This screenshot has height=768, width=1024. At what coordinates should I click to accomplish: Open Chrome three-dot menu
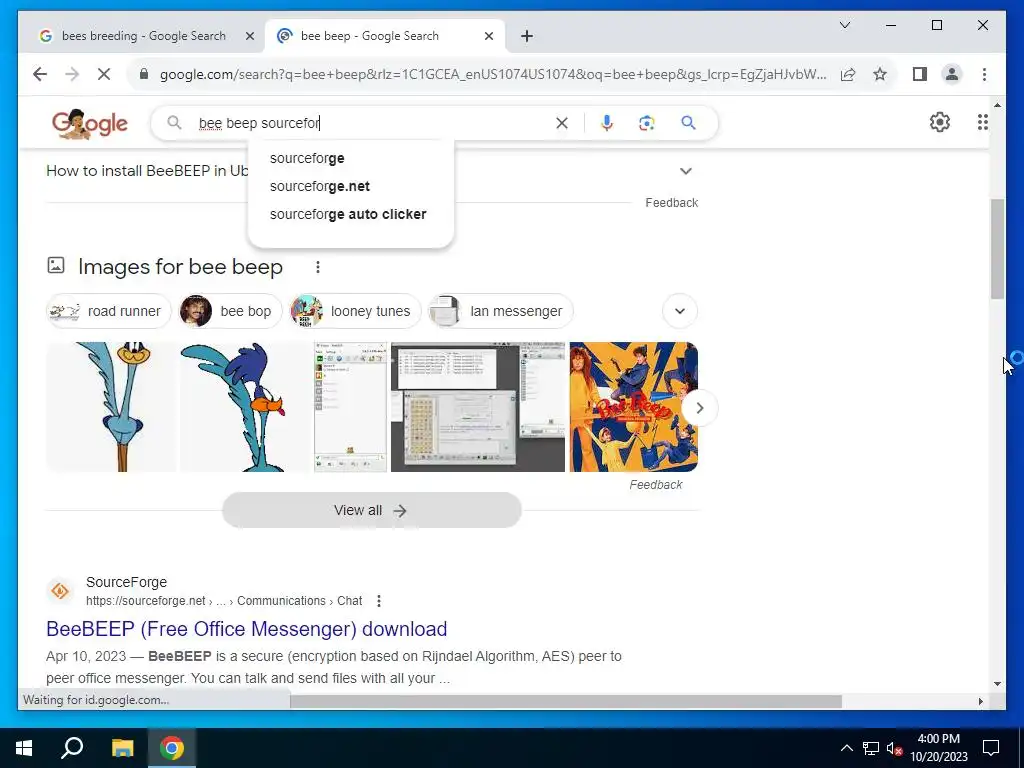coord(984,74)
